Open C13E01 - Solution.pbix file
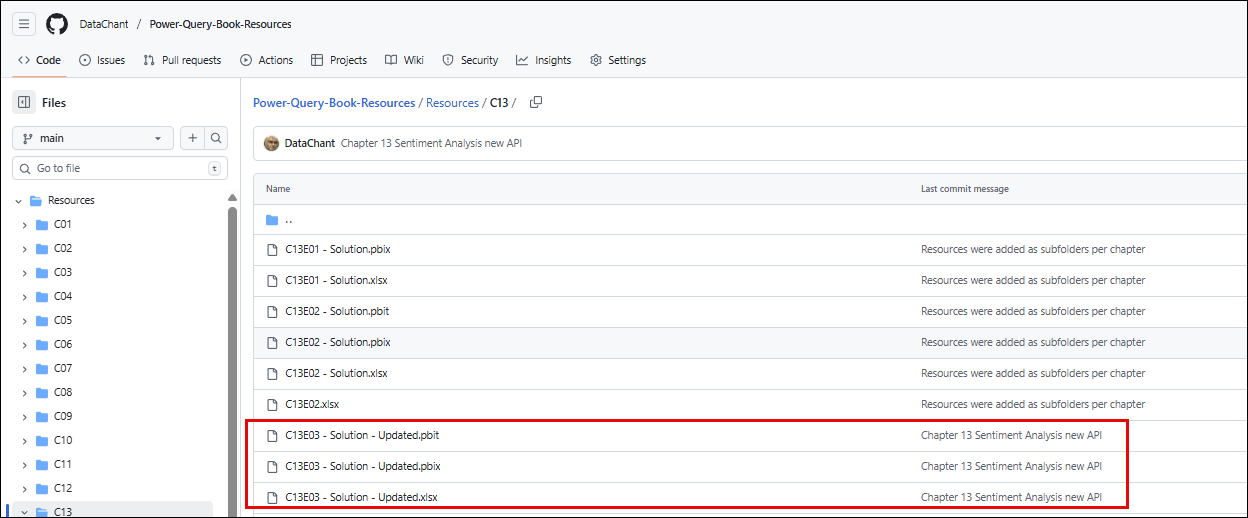The image size is (1248, 518). coord(338,249)
